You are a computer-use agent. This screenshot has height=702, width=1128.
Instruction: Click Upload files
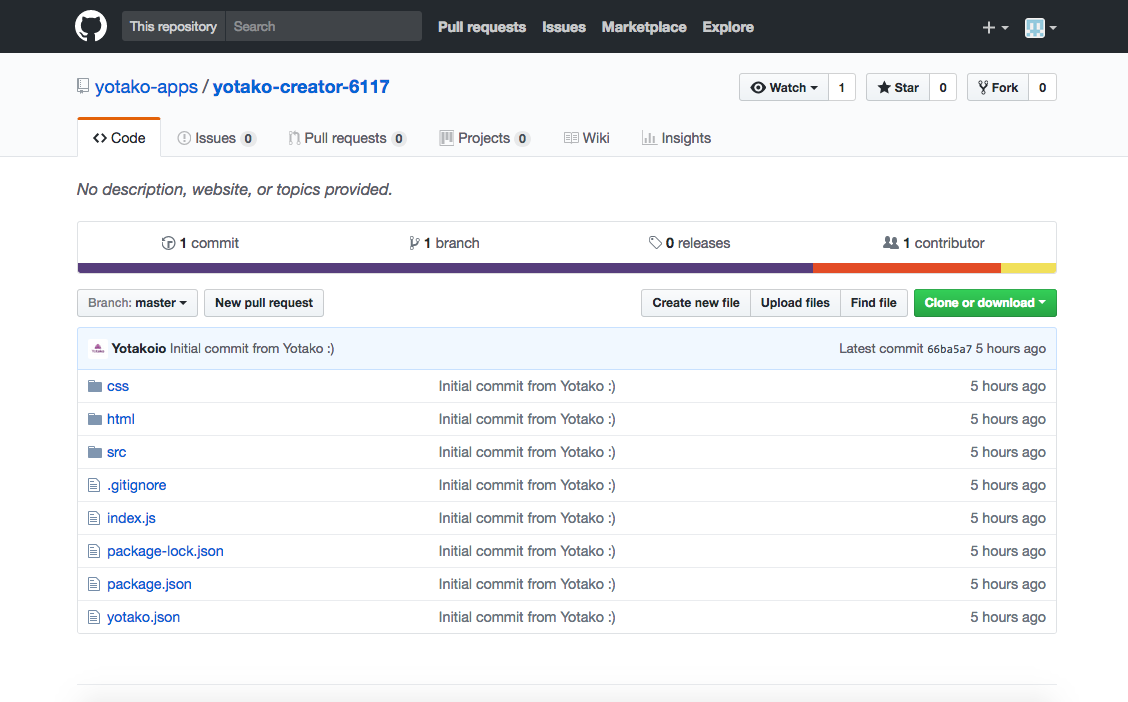795,303
